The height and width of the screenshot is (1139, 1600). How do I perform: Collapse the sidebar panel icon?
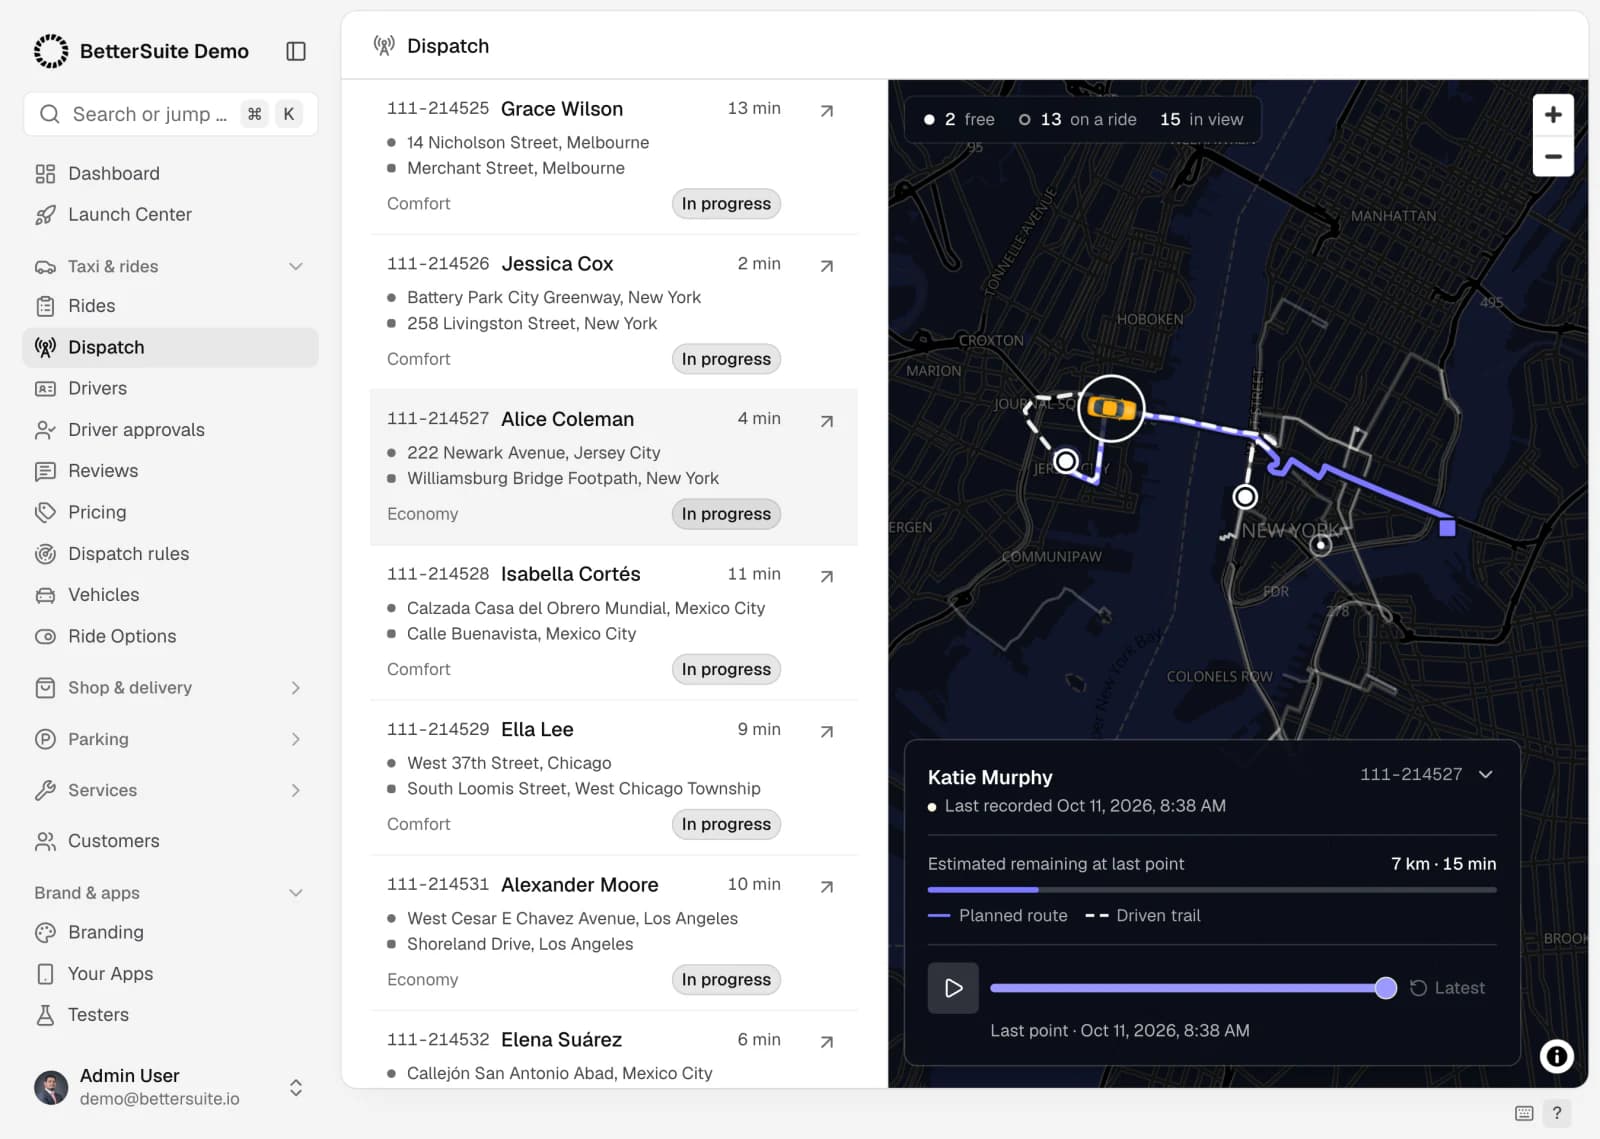click(296, 51)
